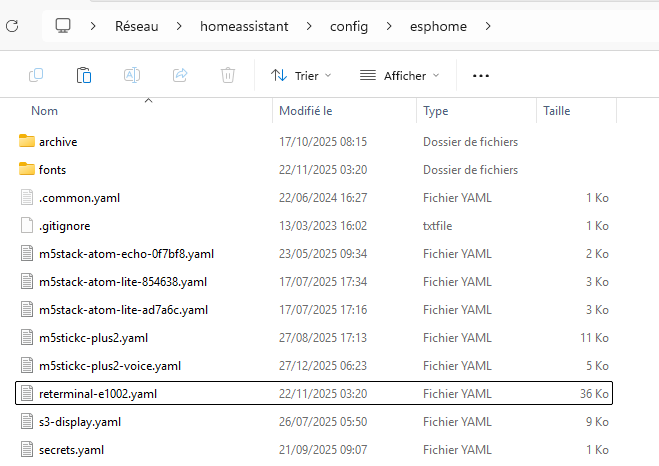Select the archive folder icon
This screenshot has height=466, width=659.
point(27,142)
